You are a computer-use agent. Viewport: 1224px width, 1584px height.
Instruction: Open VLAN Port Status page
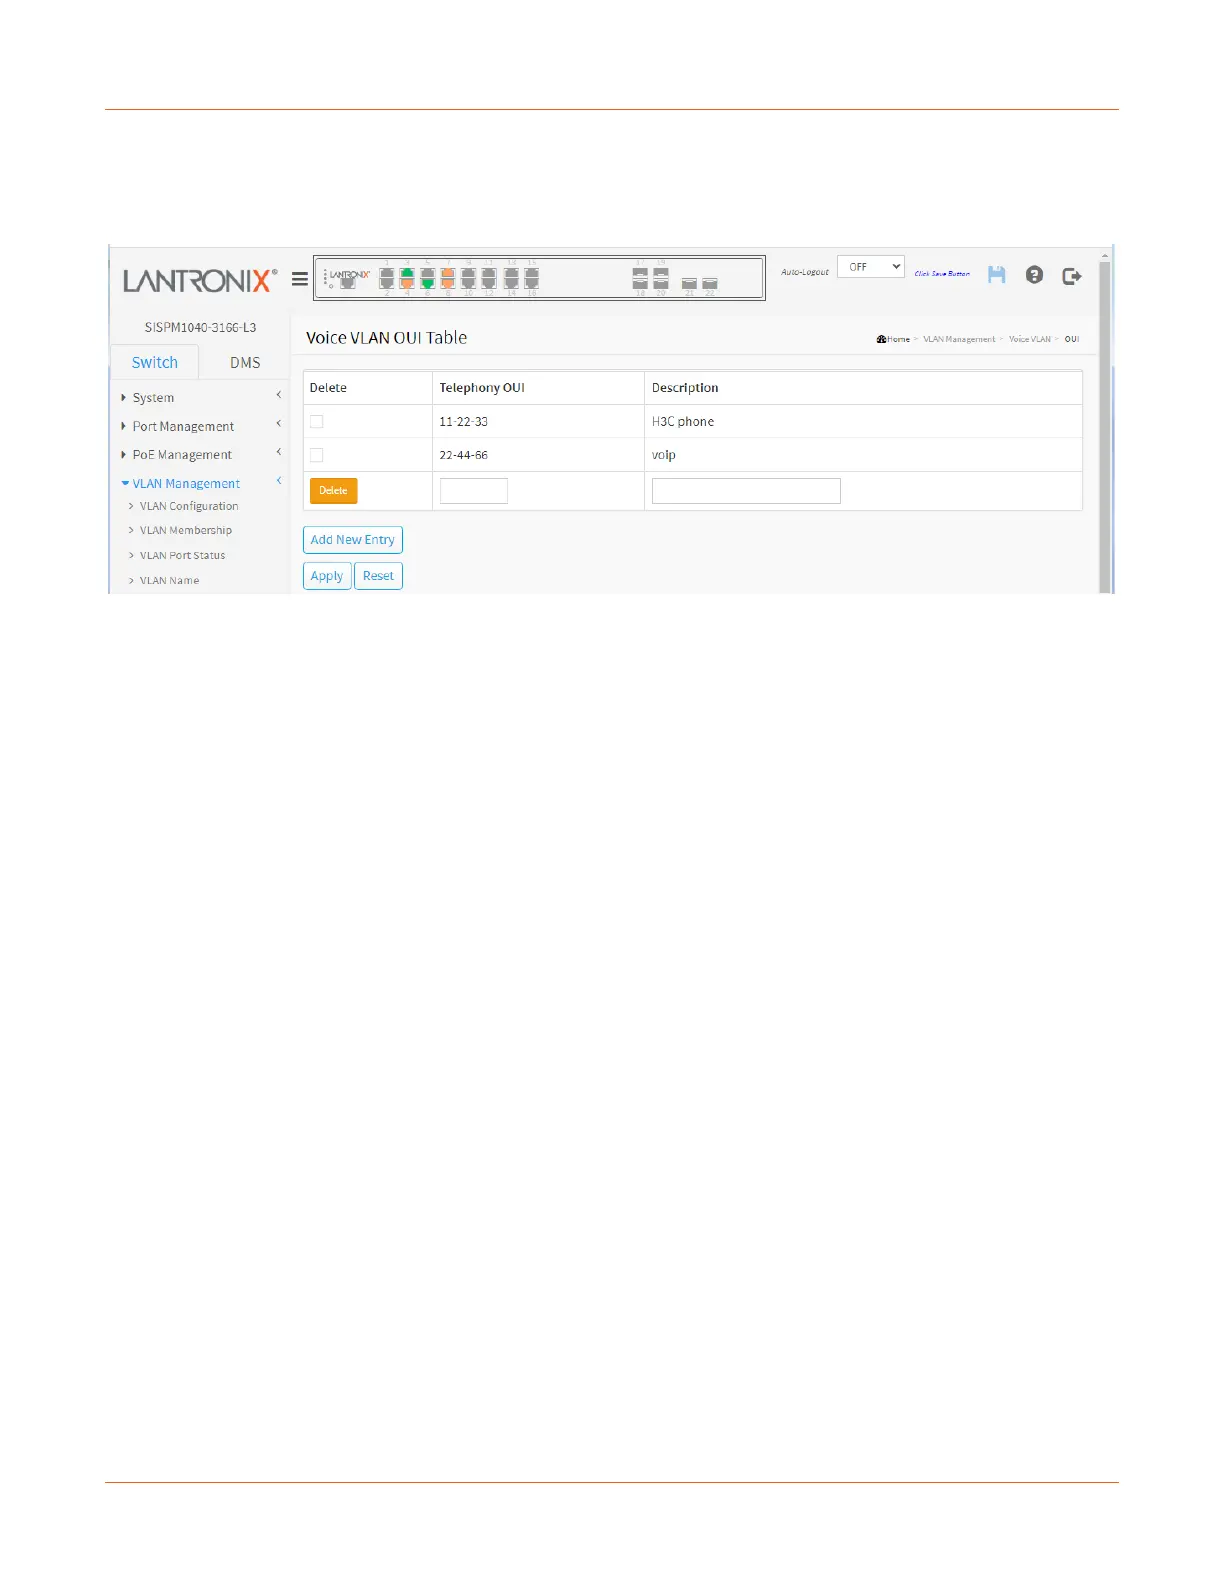tap(182, 555)
